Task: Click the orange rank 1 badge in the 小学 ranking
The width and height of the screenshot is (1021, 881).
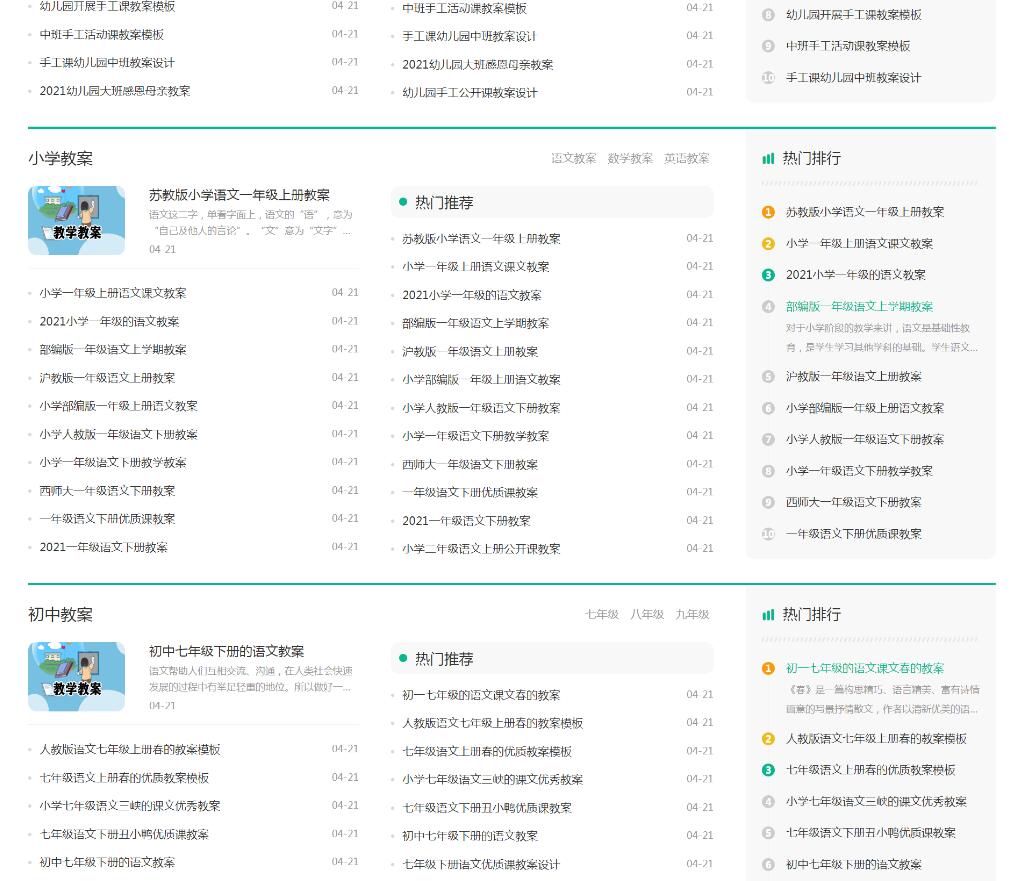Action: pyautogui.click(x=768, y=212)
